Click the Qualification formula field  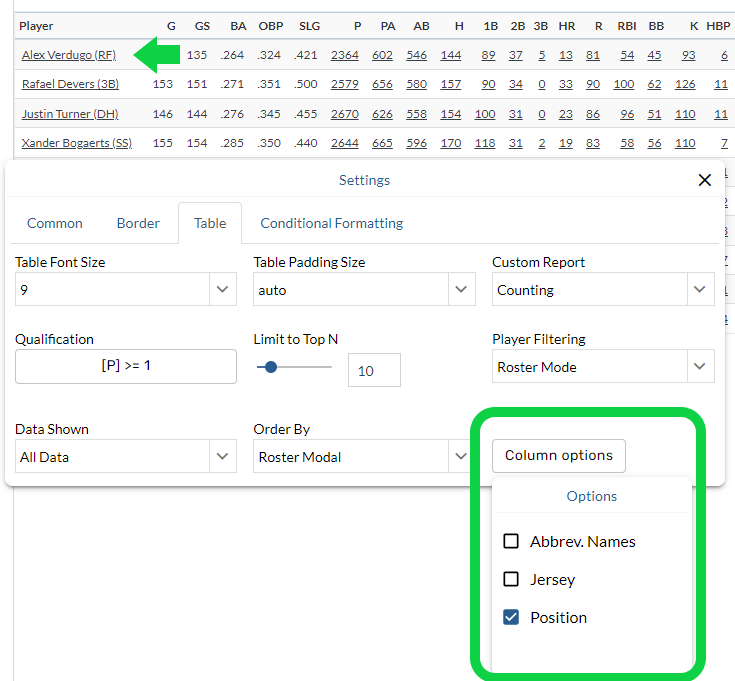[x=126, y=366]
